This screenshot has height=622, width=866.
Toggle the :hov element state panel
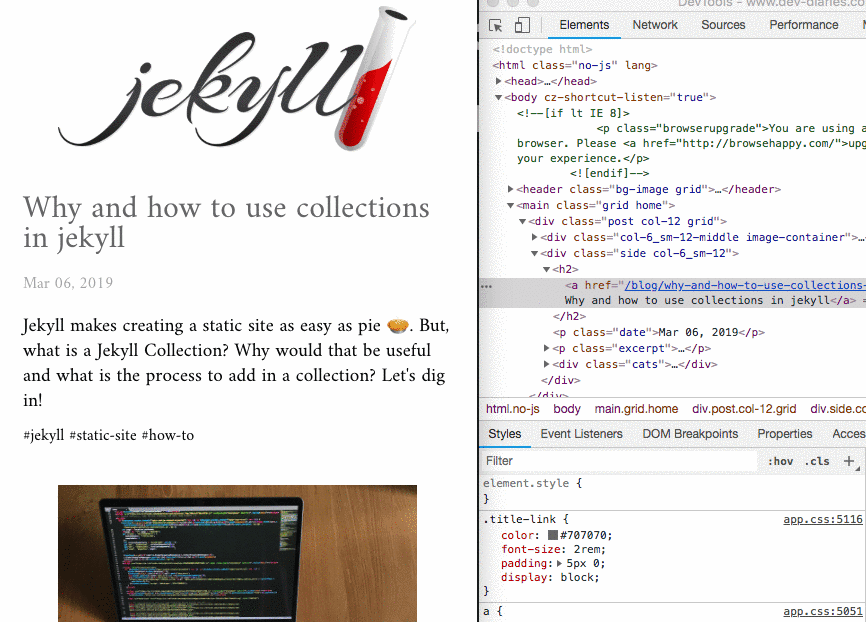(x=780, y=461)
